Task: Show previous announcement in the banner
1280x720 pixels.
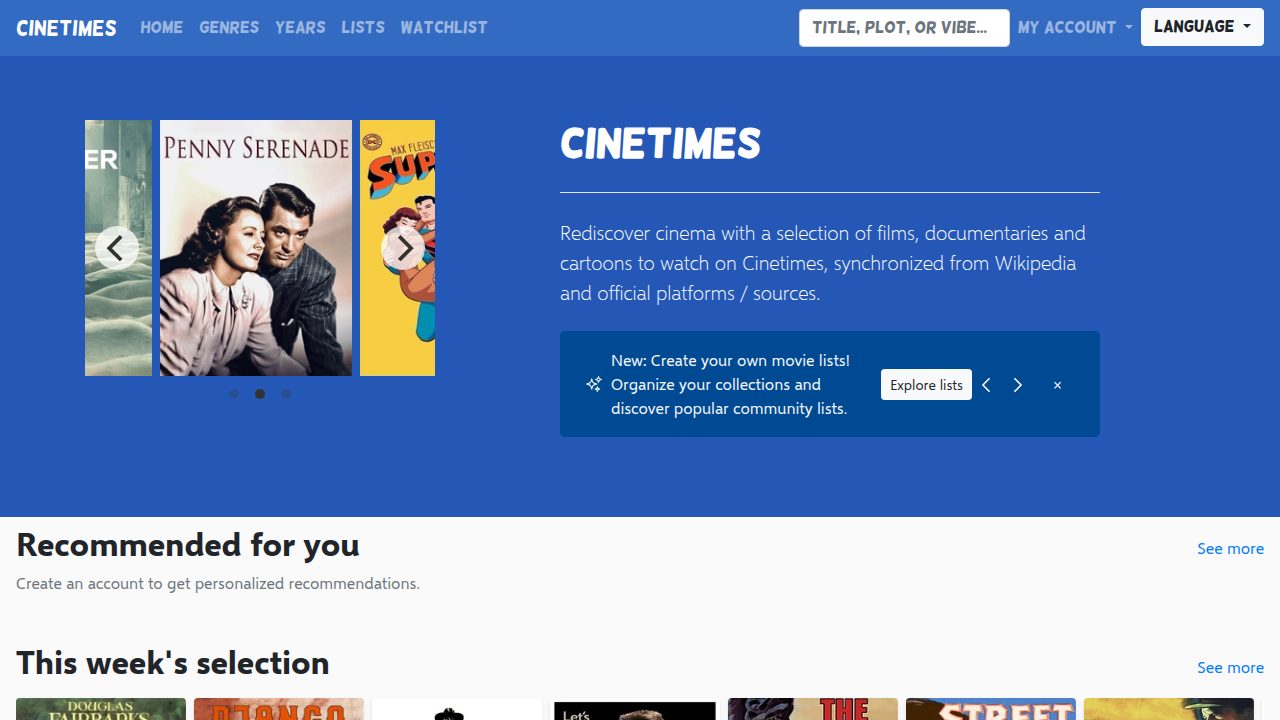Action: pos(986,385)
